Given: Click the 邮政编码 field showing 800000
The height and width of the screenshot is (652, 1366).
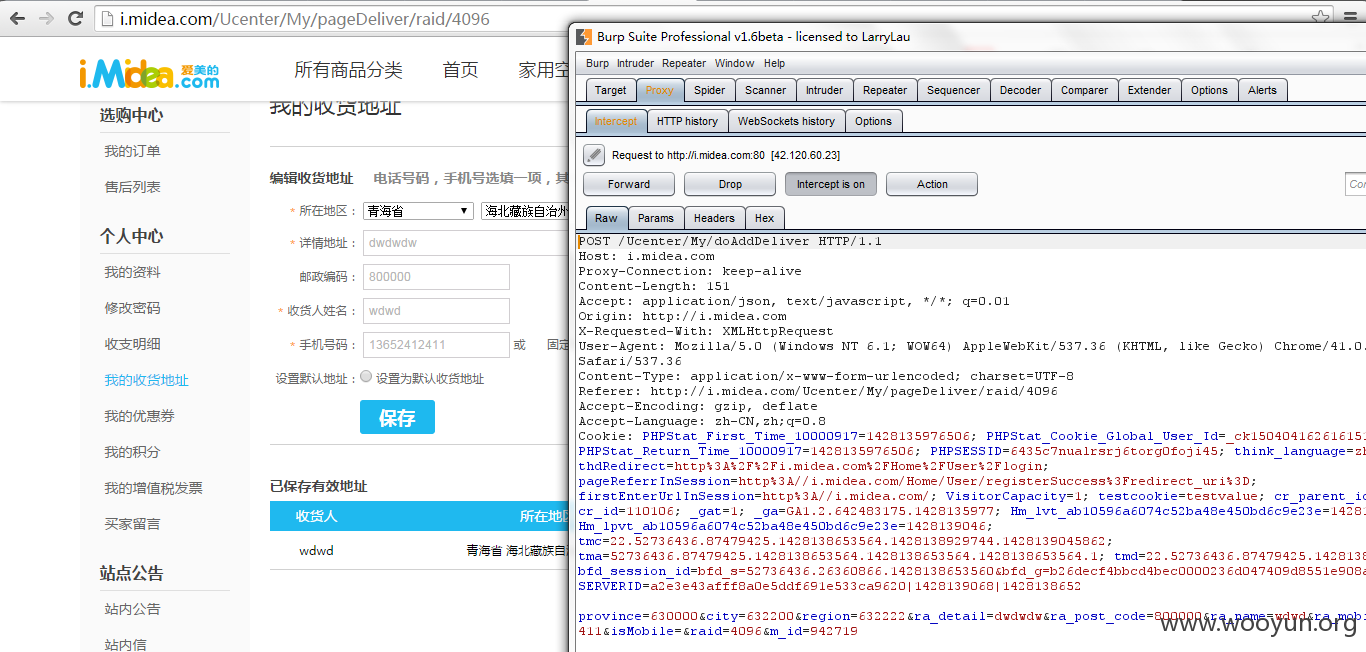Looking at the screenshot, I should tap(436, 277).
